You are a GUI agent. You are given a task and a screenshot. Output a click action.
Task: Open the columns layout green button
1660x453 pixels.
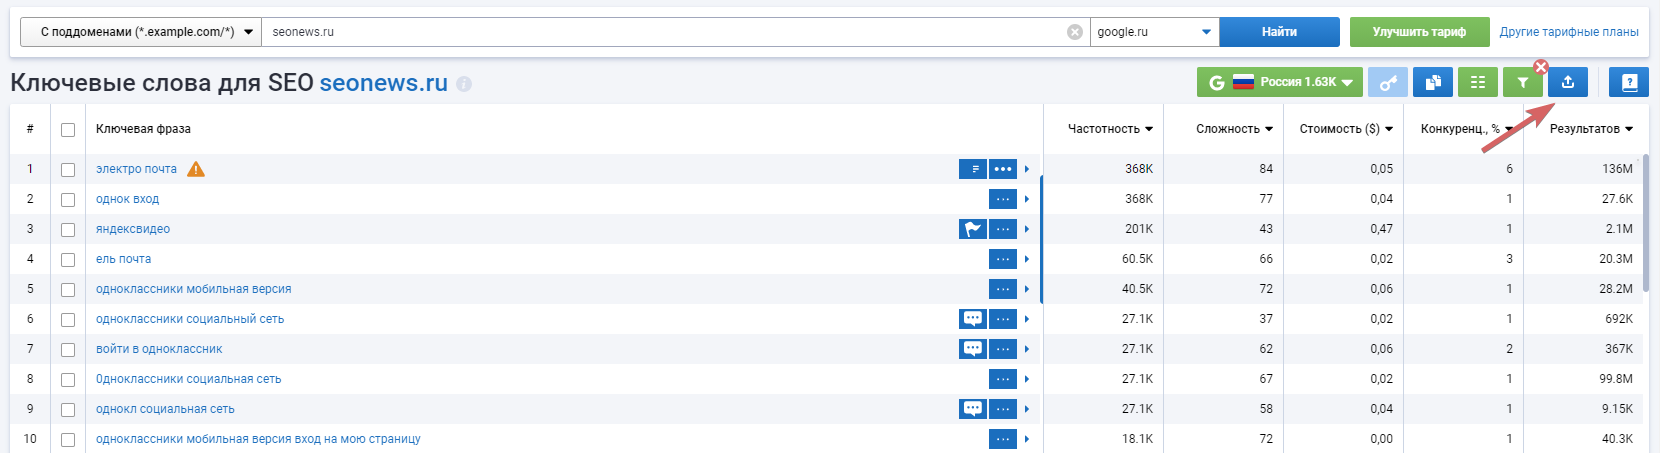tap(1477, 82)
